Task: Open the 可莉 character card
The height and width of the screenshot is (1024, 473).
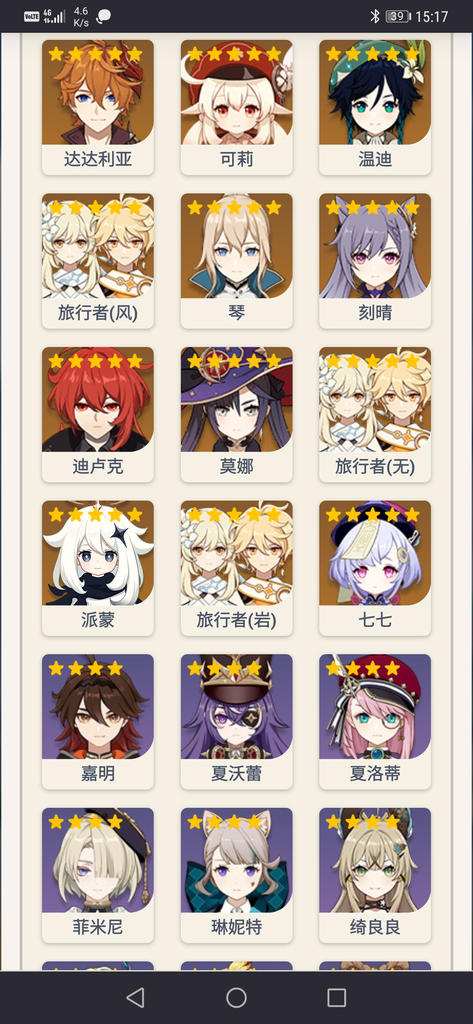Action: pyautogui.click(x=236, y=107)
